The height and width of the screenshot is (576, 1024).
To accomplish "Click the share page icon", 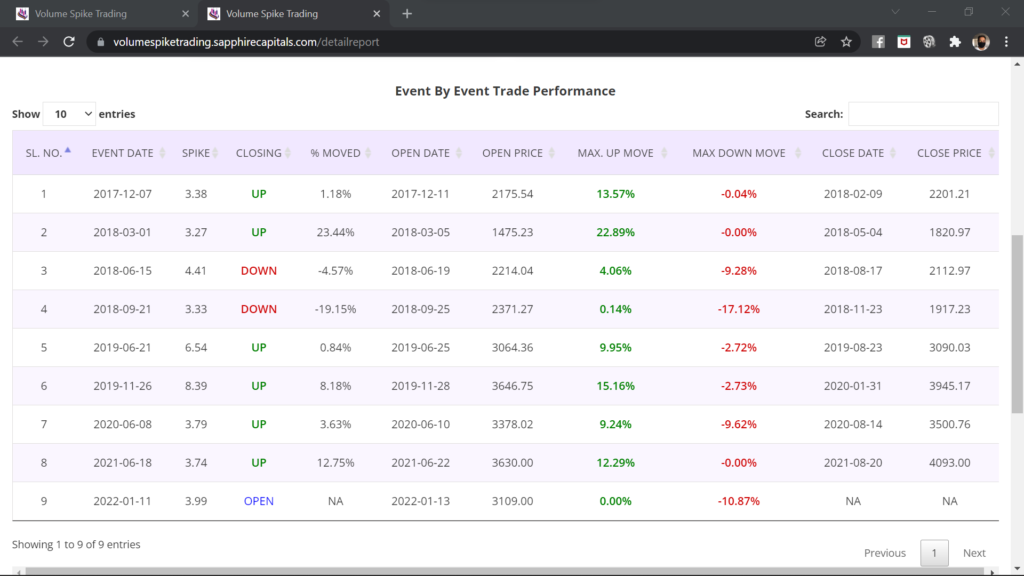I will 820,42.
